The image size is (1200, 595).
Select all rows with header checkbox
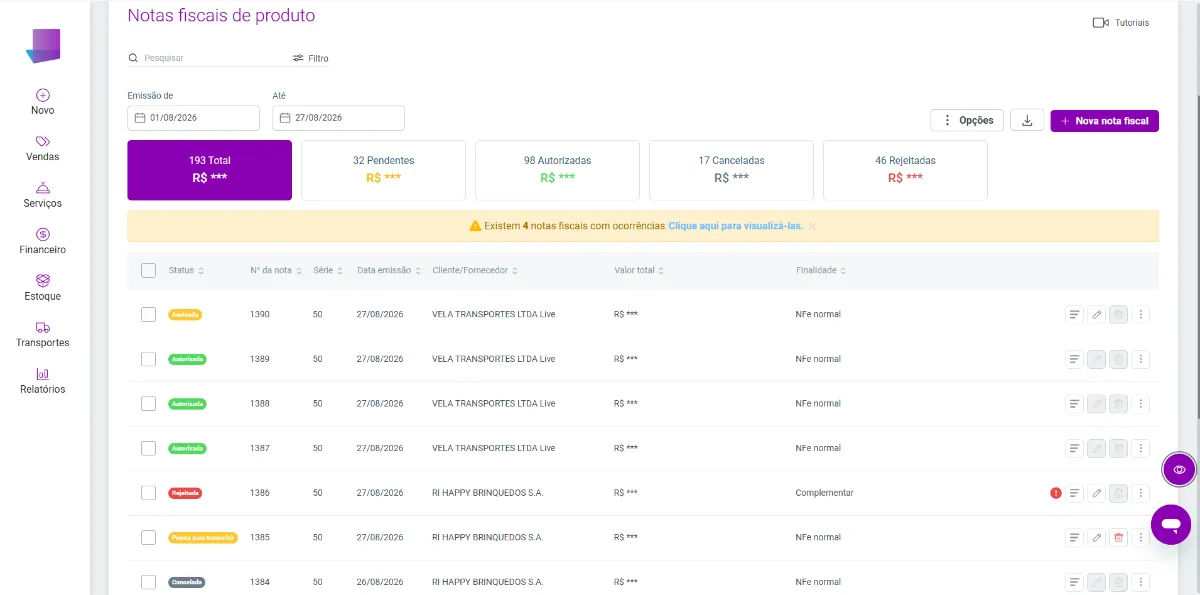[149, 270]
